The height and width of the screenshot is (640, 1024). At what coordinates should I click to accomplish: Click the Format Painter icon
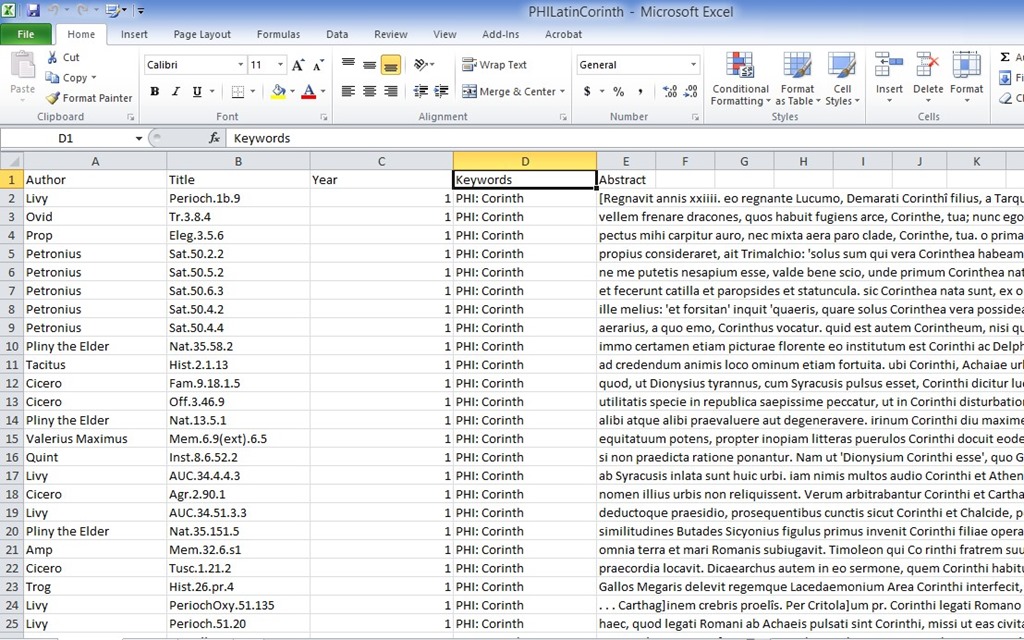53,98
